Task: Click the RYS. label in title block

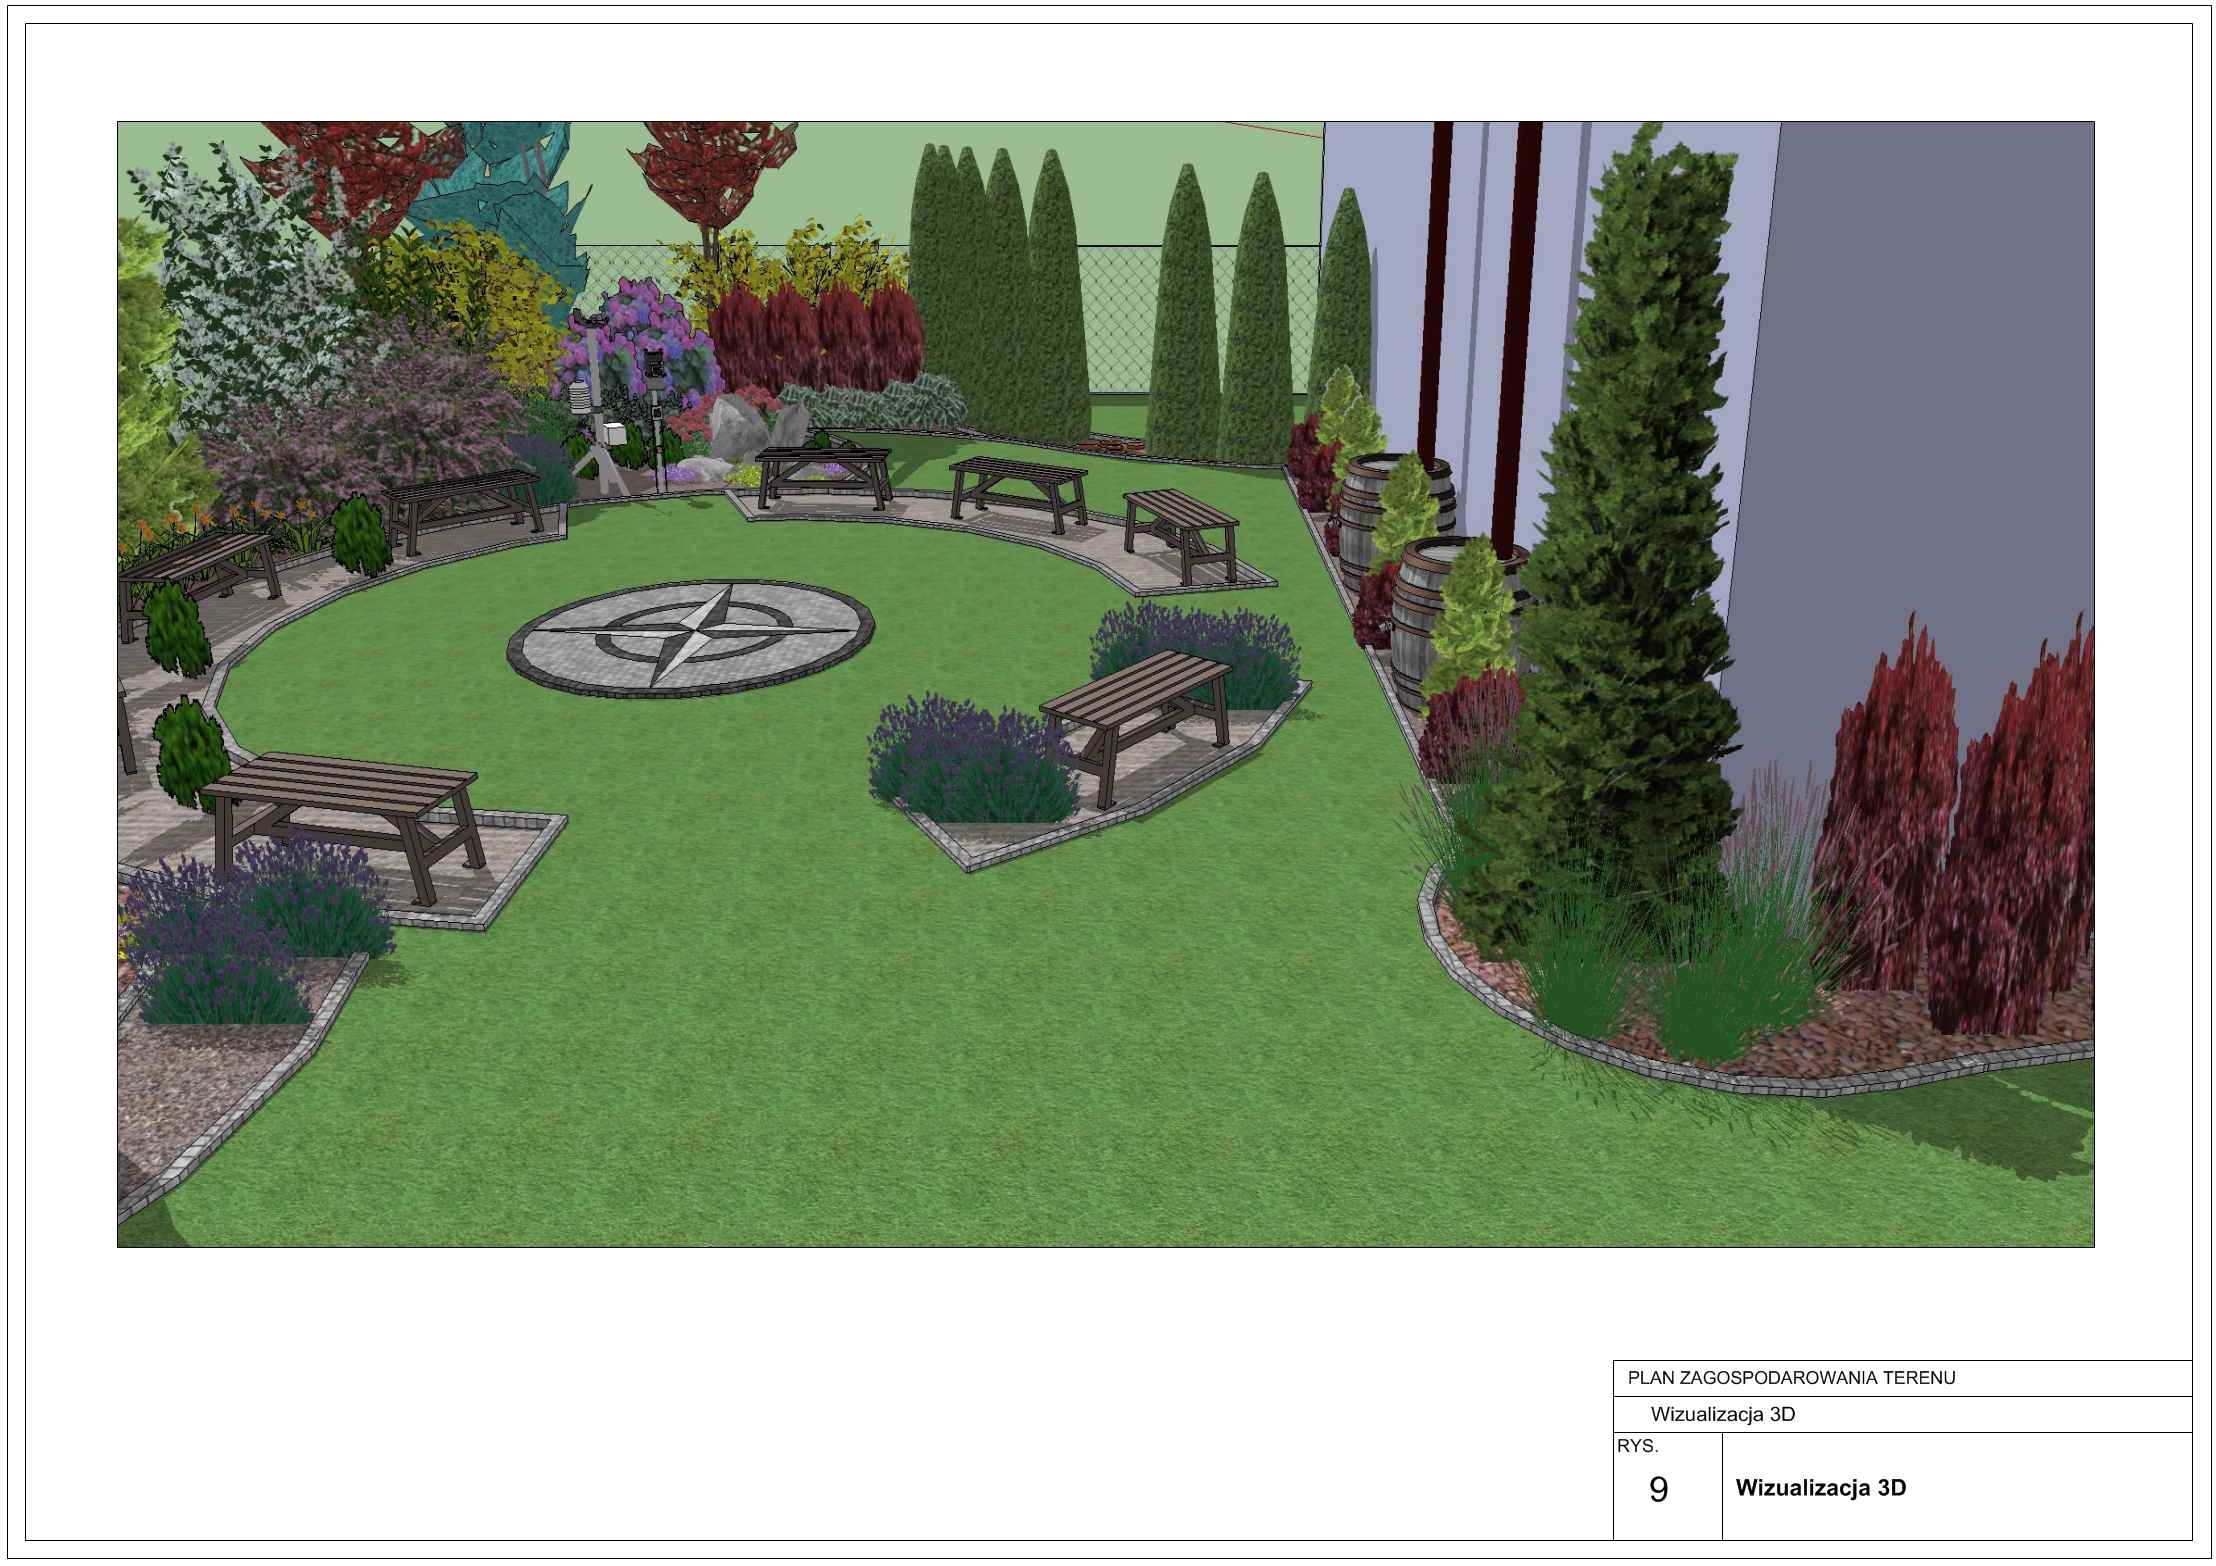Action: (x=1637, y=1446)
